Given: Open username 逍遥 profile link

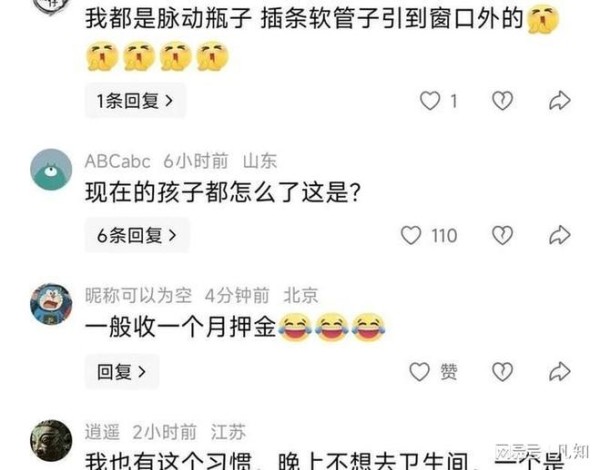Looking at the screenshot, I should coord(102,432).
